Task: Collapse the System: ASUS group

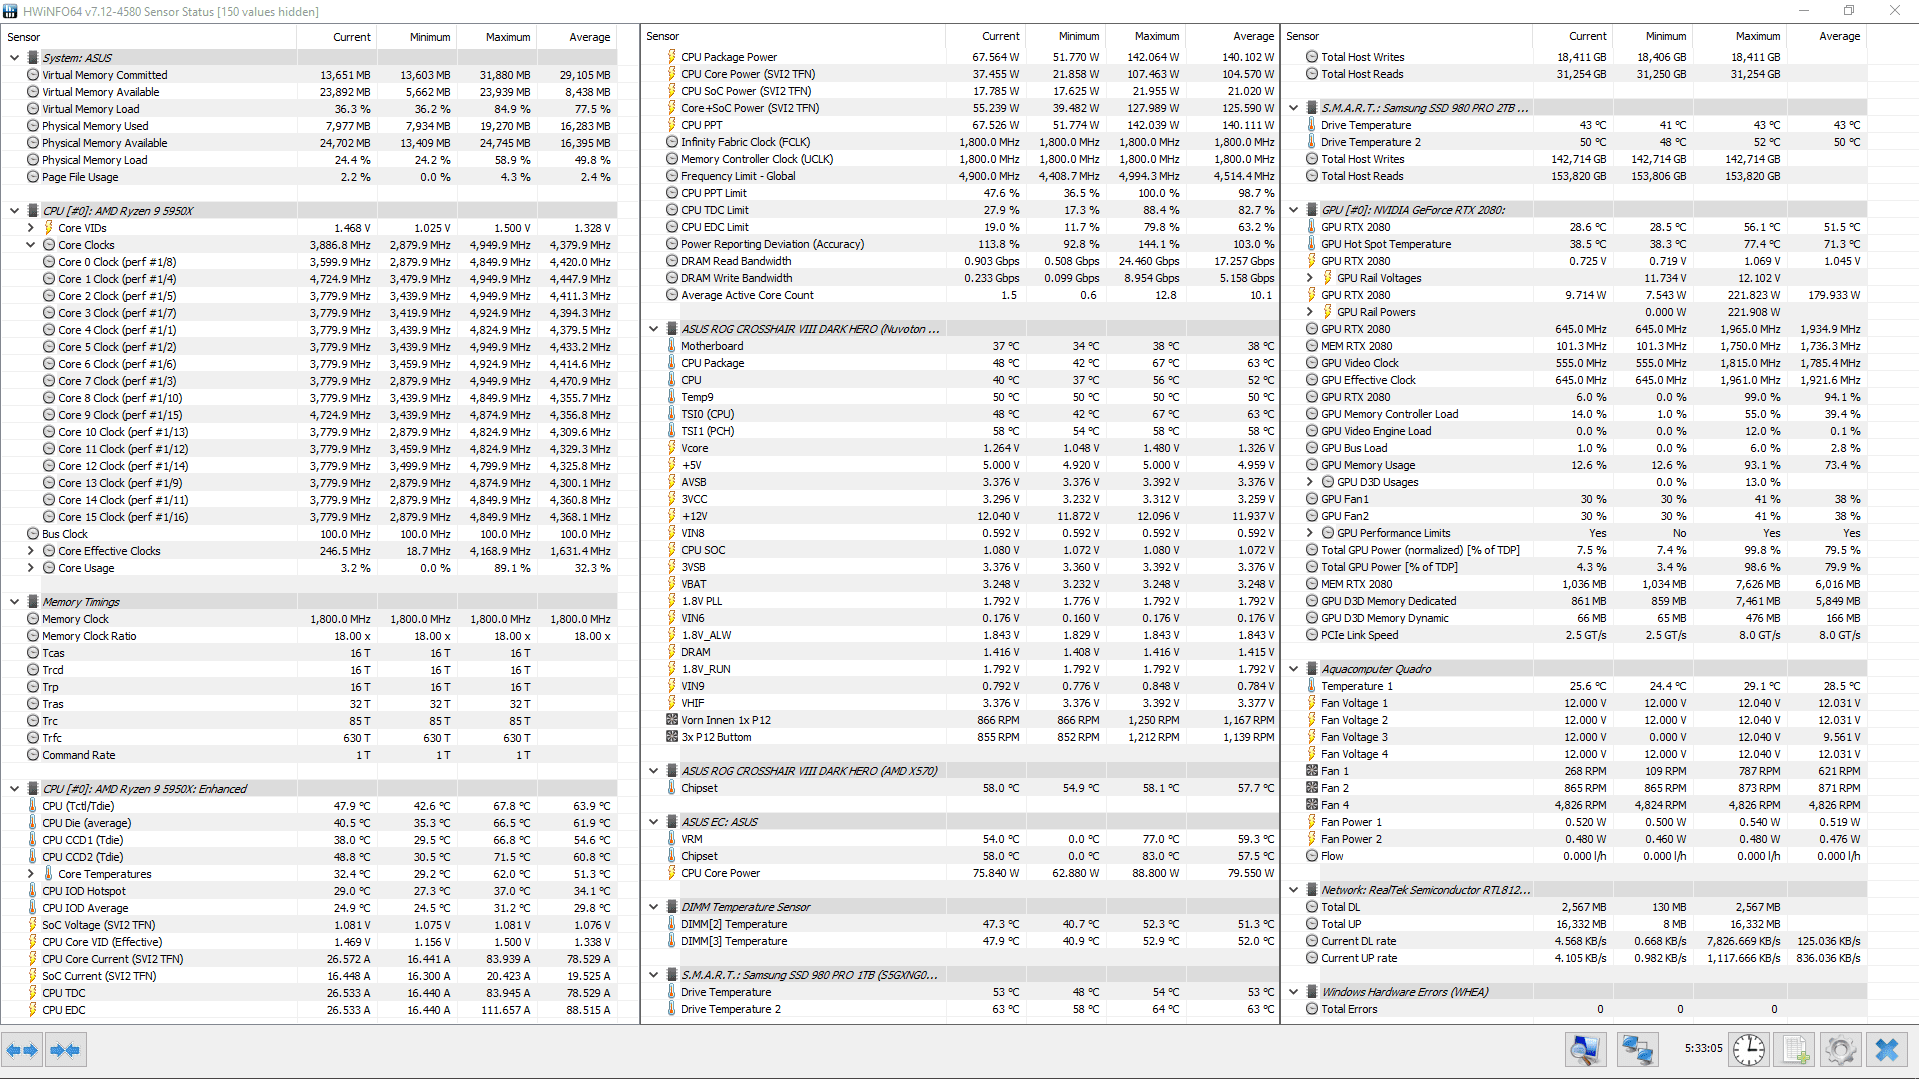Action: click(14, 58)
